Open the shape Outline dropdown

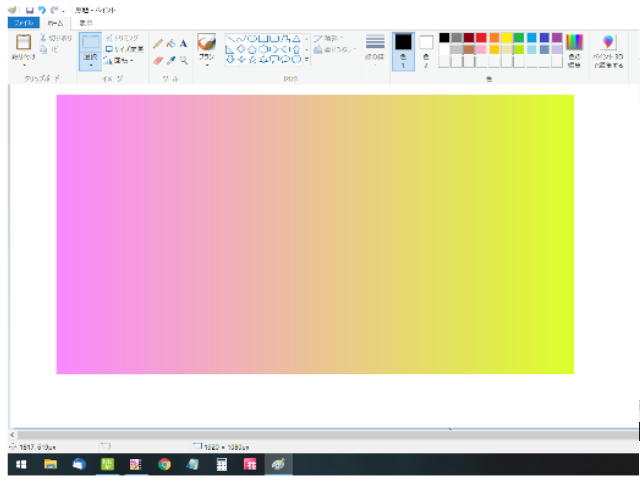click(328, 38)
